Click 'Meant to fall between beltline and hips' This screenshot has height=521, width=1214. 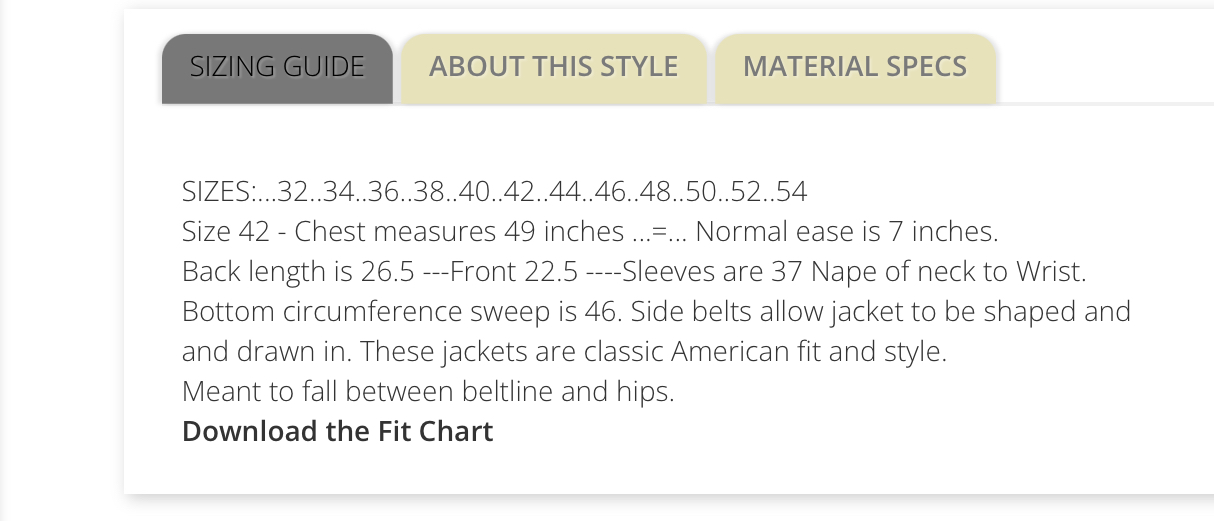428,392
